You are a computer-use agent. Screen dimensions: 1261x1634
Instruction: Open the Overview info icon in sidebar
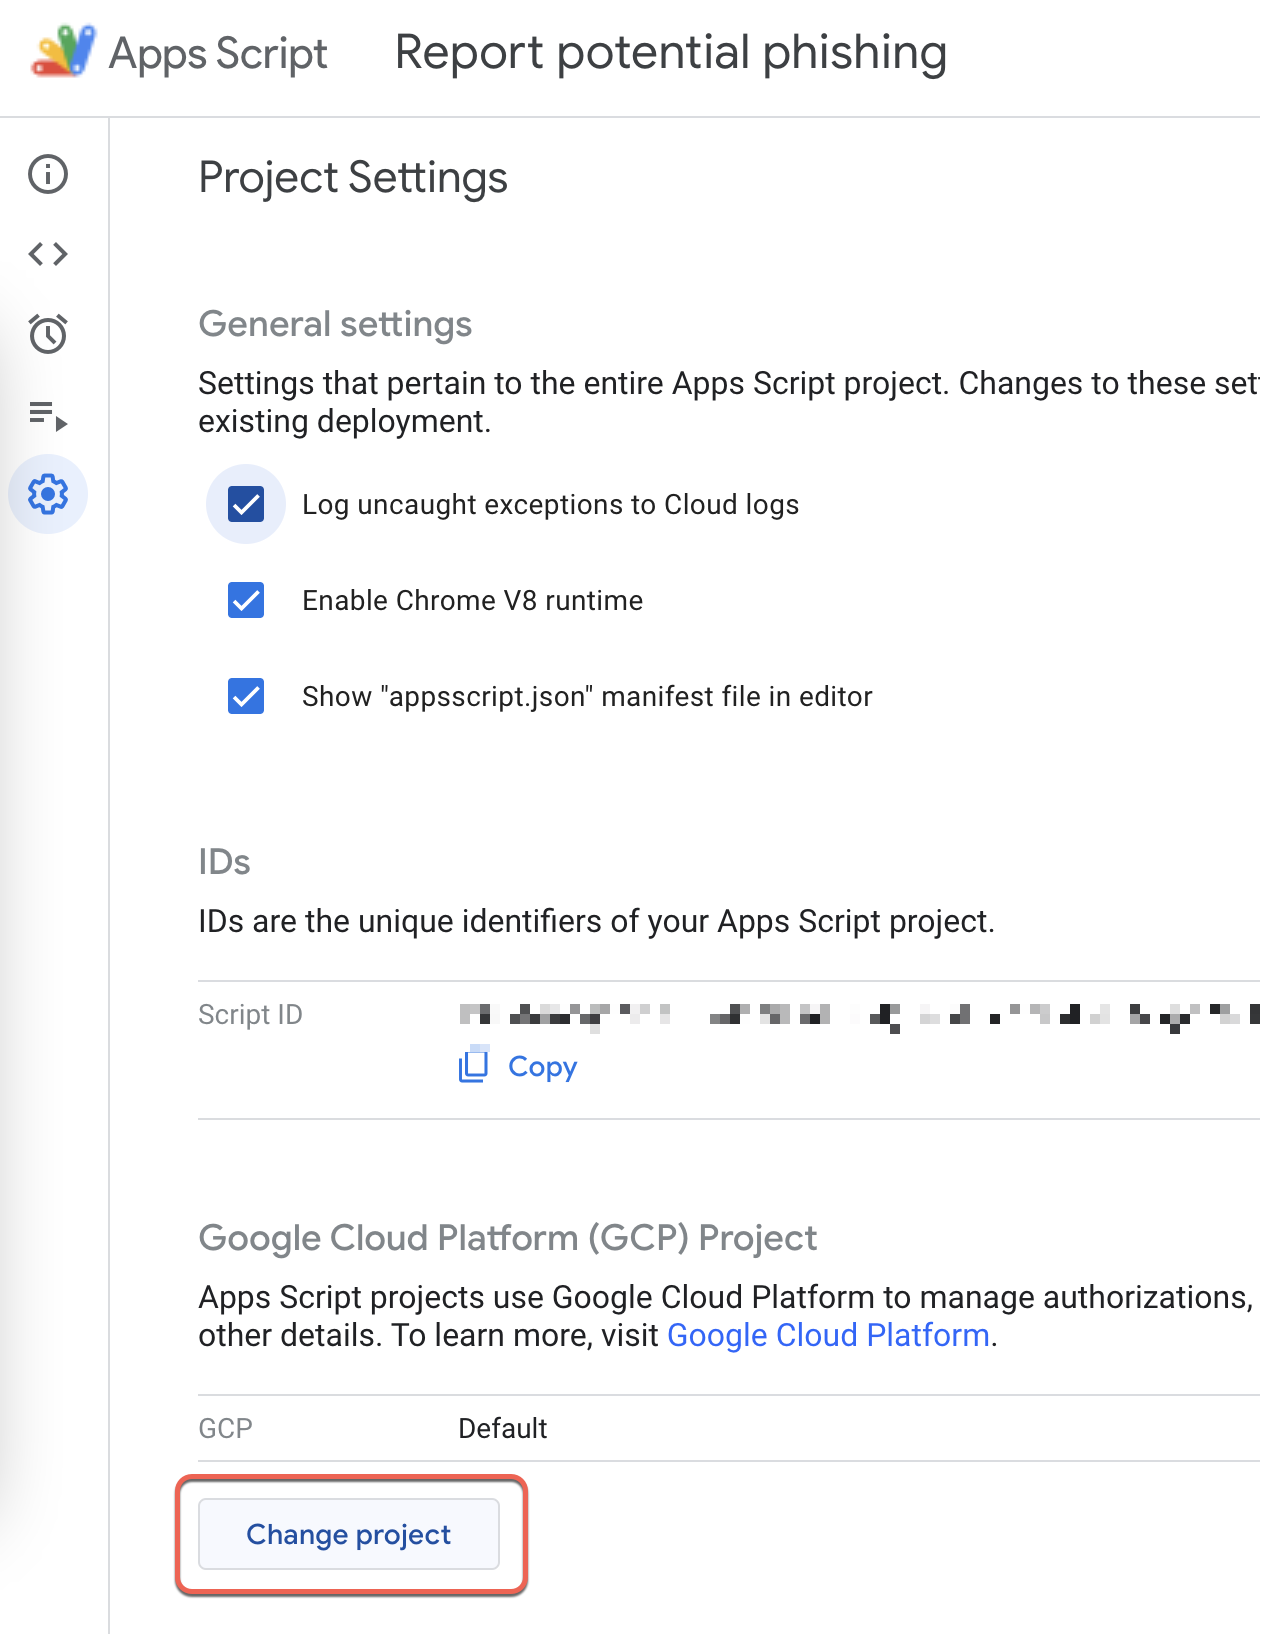48,174
